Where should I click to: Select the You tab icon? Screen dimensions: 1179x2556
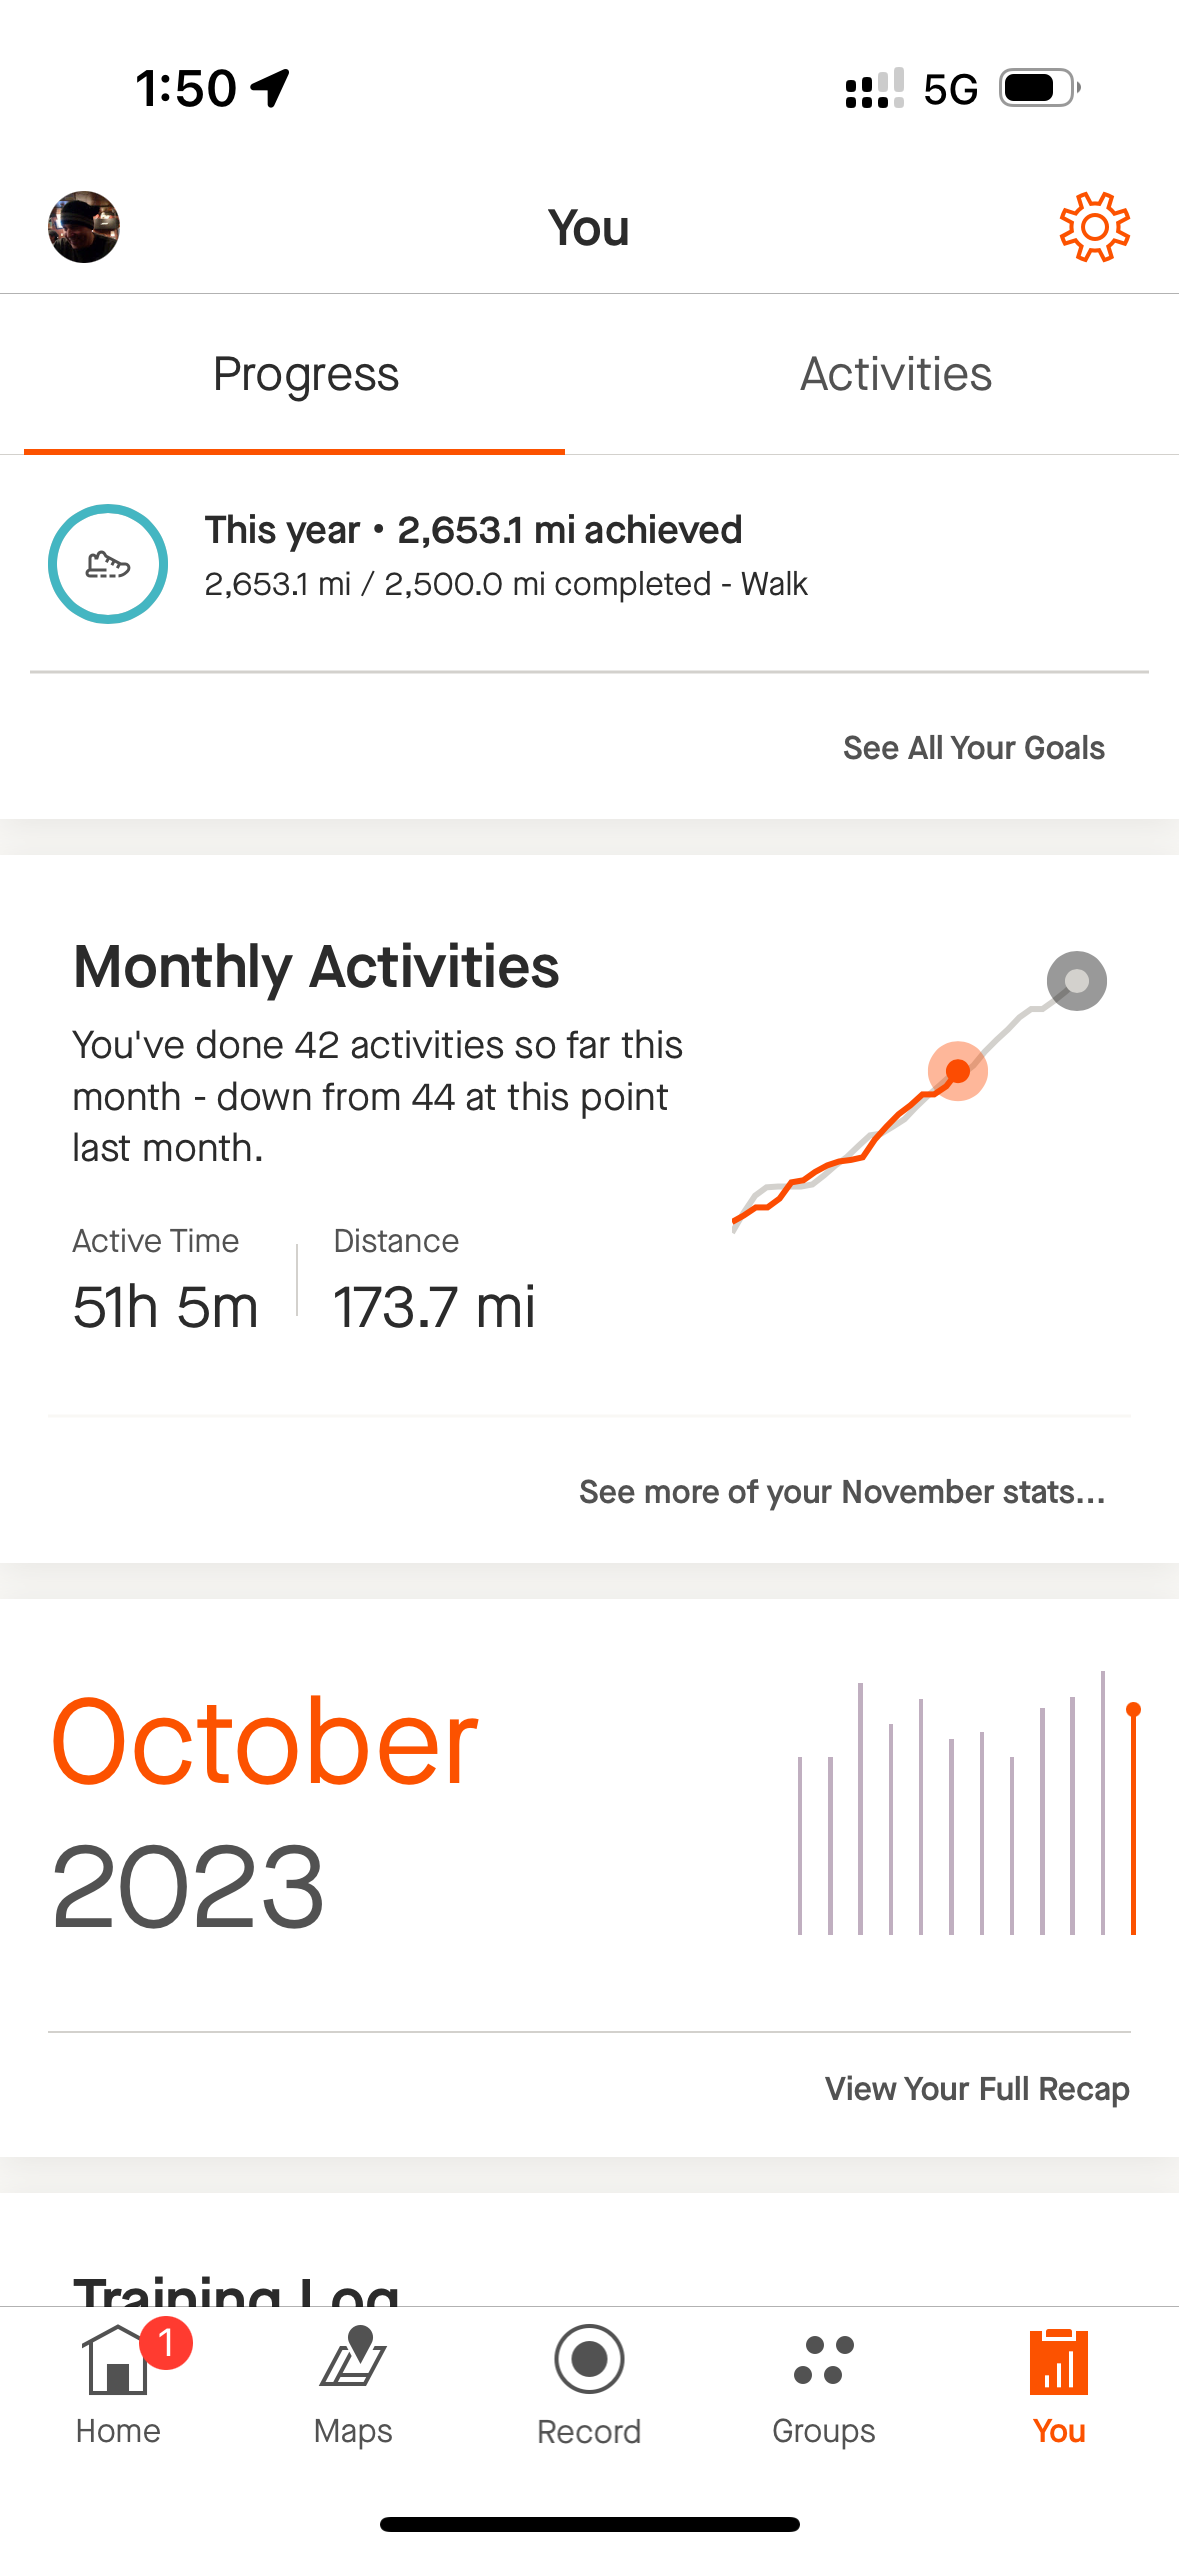pos(1059,2361)
